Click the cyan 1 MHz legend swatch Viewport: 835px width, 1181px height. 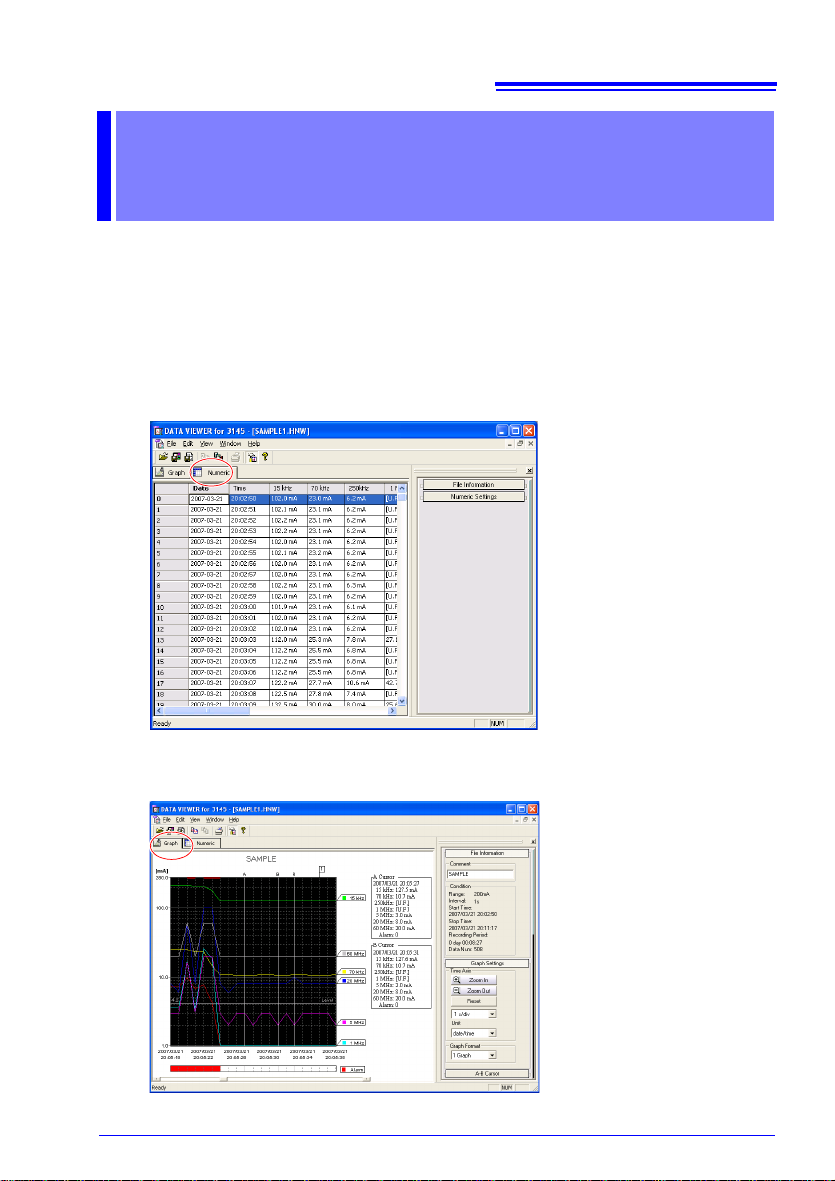(344, 1042)
